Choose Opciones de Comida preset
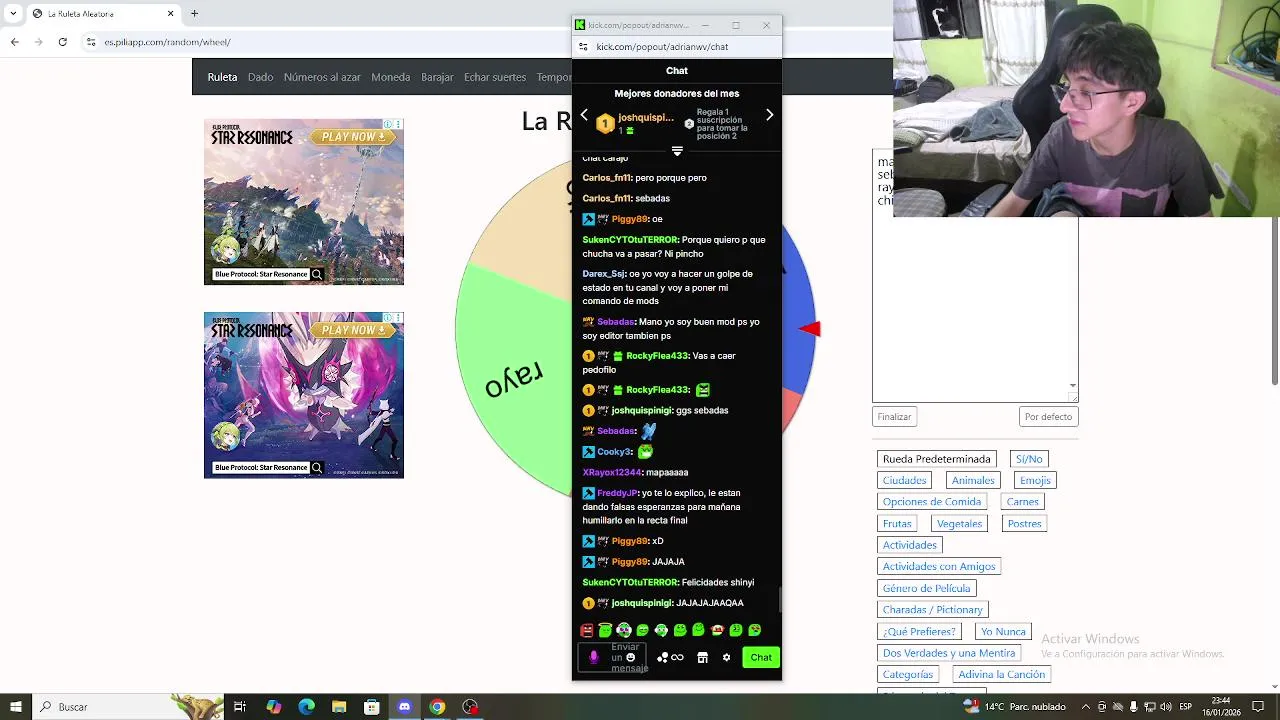The image size is (1280, 720). [932, 502]
